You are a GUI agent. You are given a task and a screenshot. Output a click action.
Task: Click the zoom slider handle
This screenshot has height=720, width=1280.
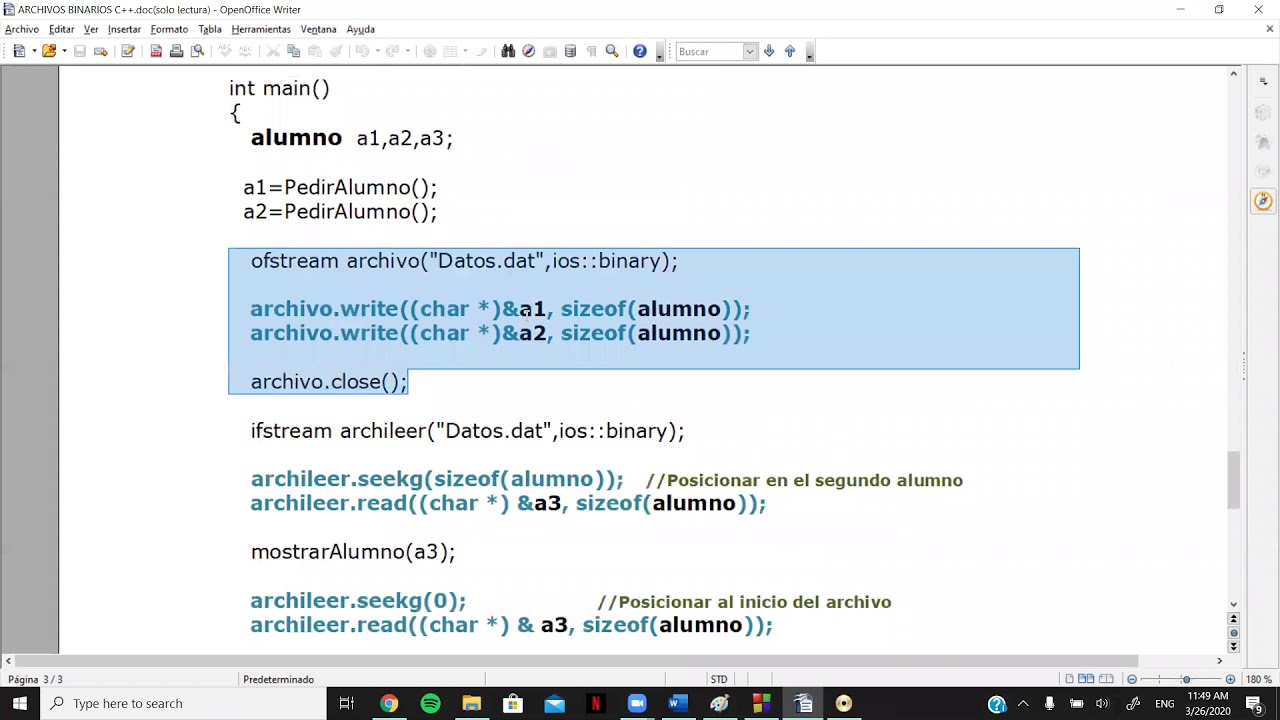(x=1187, y=680)
